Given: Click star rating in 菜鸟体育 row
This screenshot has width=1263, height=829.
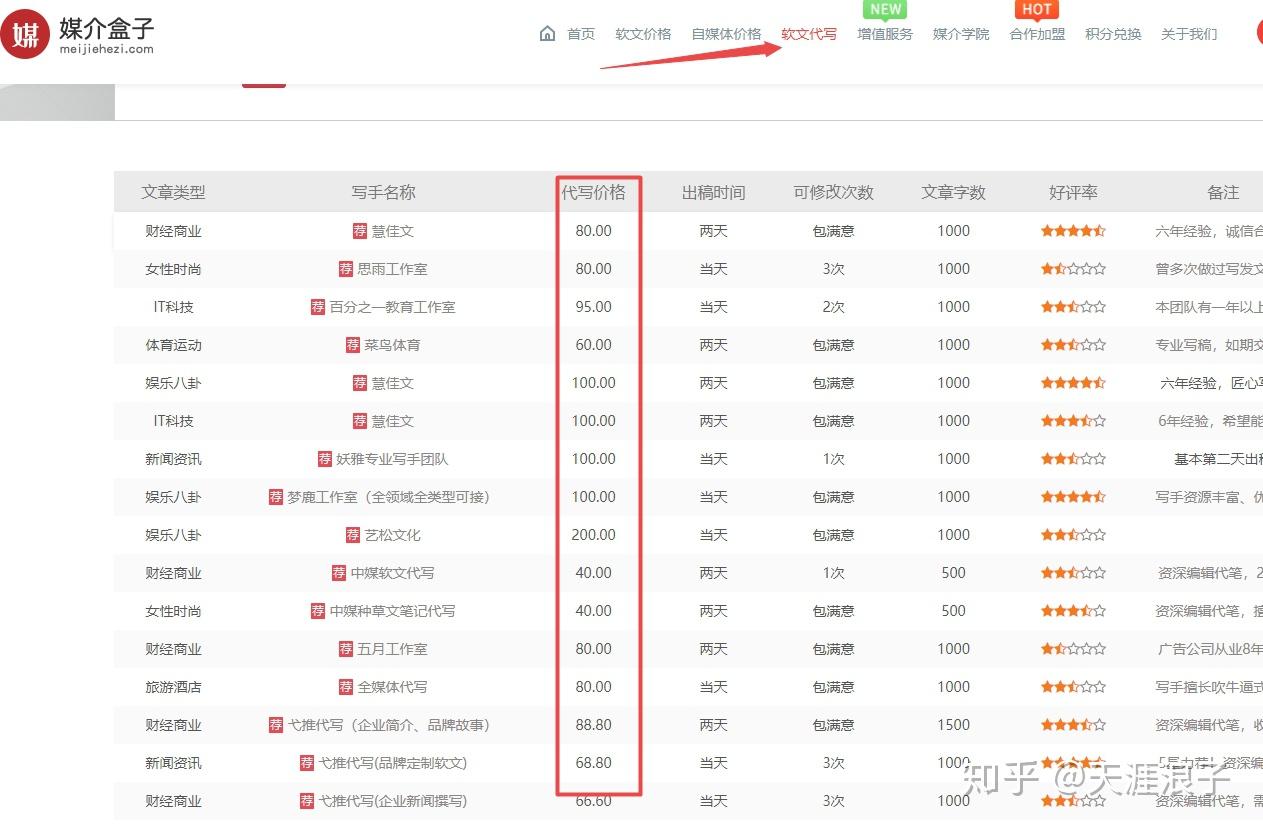Looking at the screenshot, I should click(1073, 345).
